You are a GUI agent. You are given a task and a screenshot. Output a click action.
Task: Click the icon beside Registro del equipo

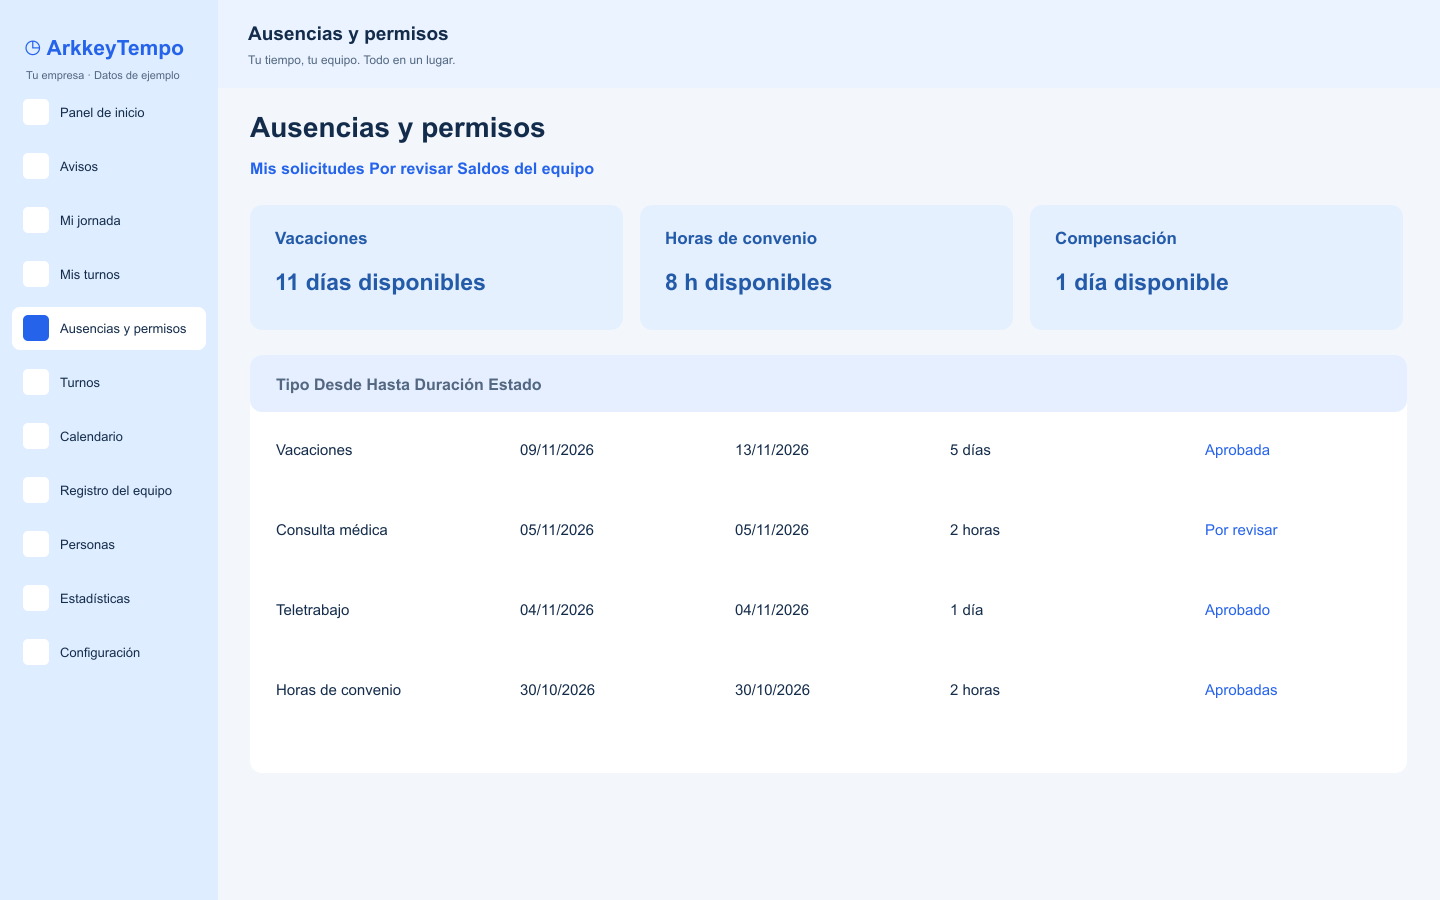(x=36, y=490)
